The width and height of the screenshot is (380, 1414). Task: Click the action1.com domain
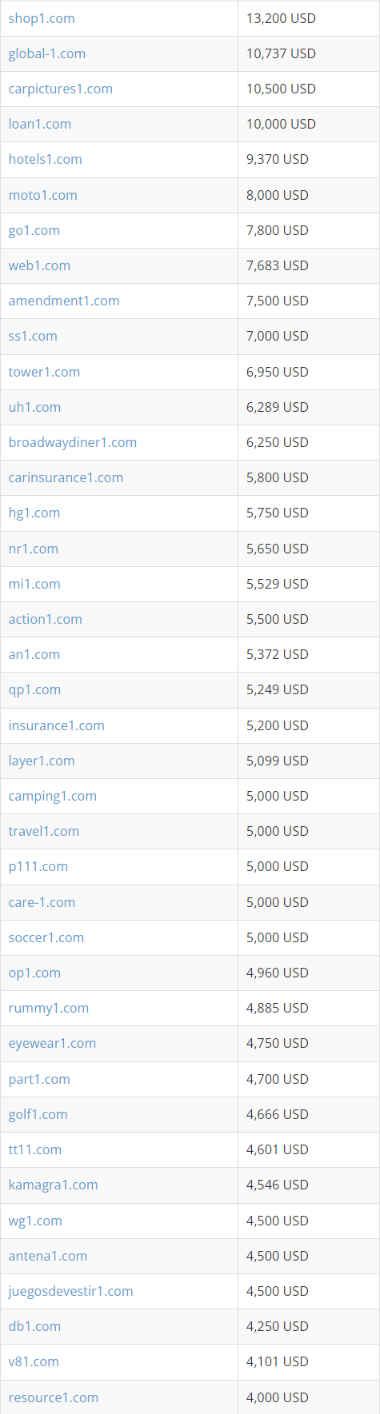pos(45,619)
